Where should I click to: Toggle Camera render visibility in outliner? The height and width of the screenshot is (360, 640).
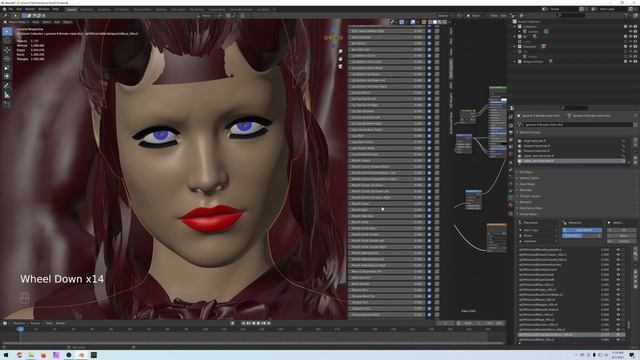(x=635, y=31)
